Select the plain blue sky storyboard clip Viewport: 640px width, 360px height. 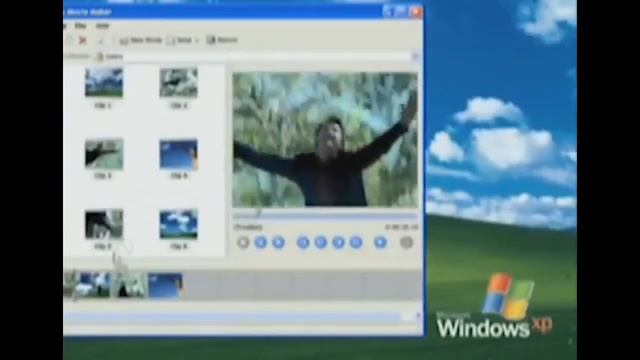(x=165, y=285)
